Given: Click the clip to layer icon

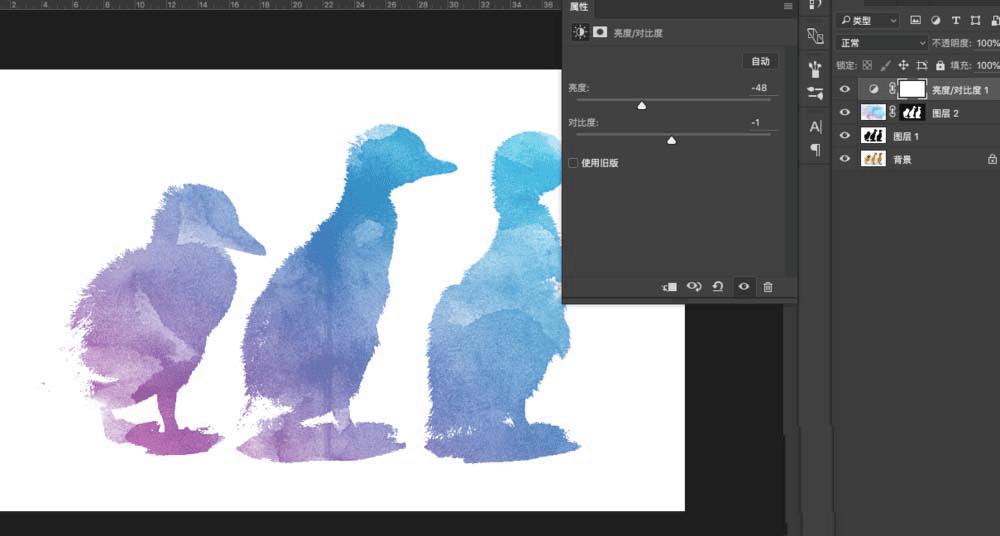Looking at the screenshot, I should tap(670, 287).
